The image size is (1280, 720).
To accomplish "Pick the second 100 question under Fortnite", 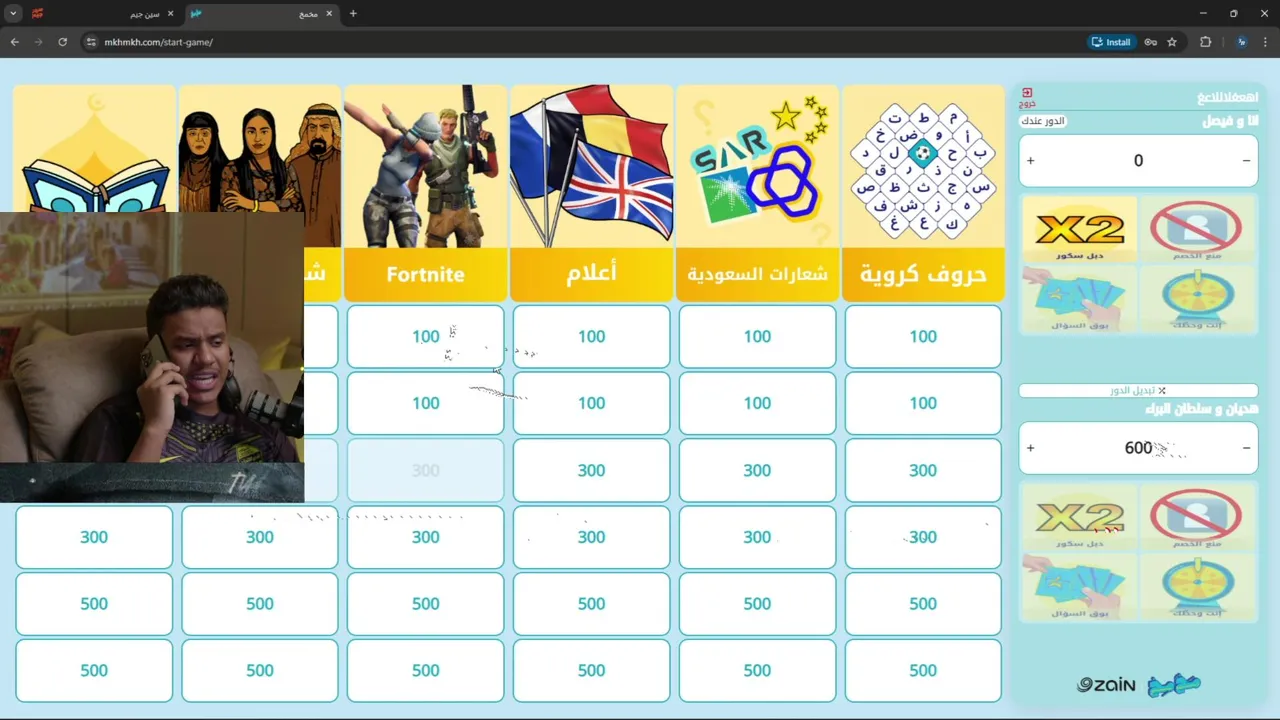I will (425, 403).
